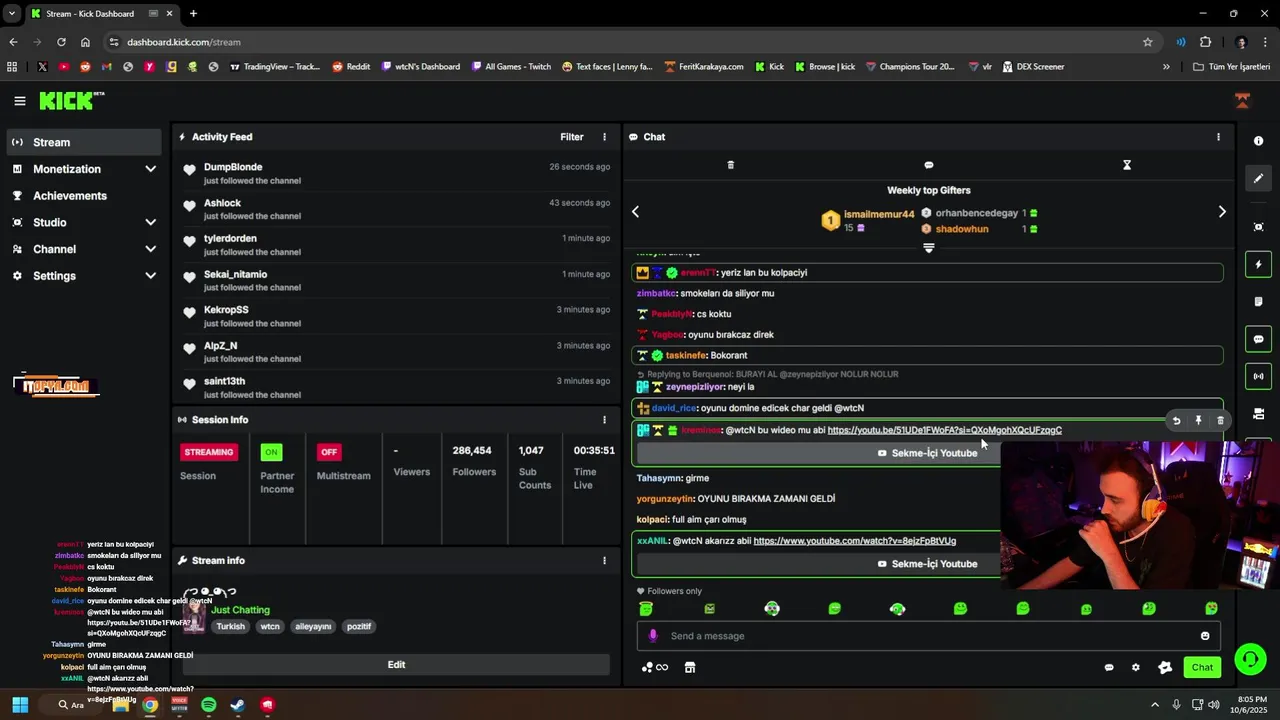Open chat settings gear icon
This screenshot has width=1280, height=720.
tap(1135, 667)
